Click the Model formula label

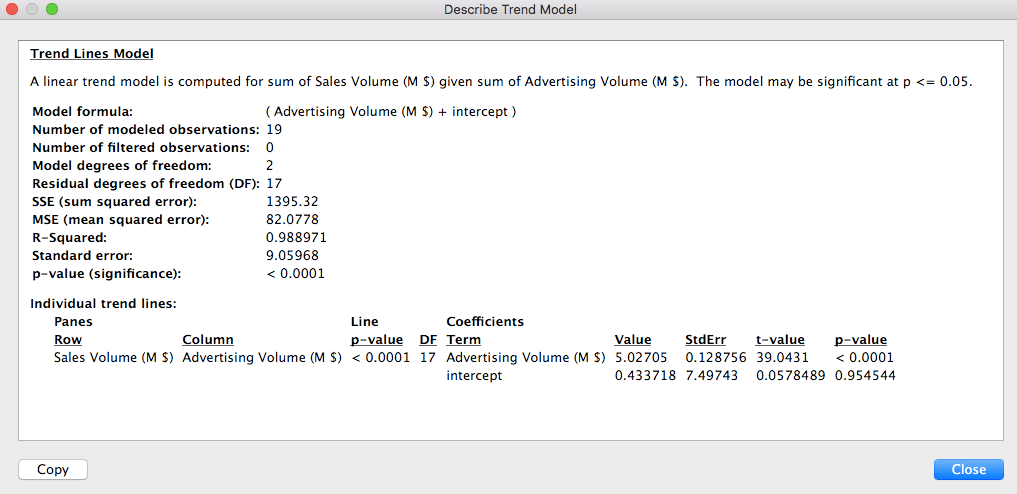click(x=82, y=112)
